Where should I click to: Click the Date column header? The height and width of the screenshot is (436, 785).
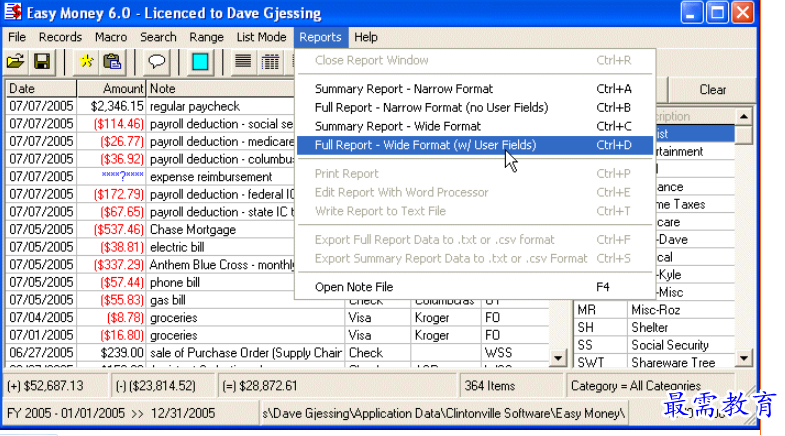[42, 89]
